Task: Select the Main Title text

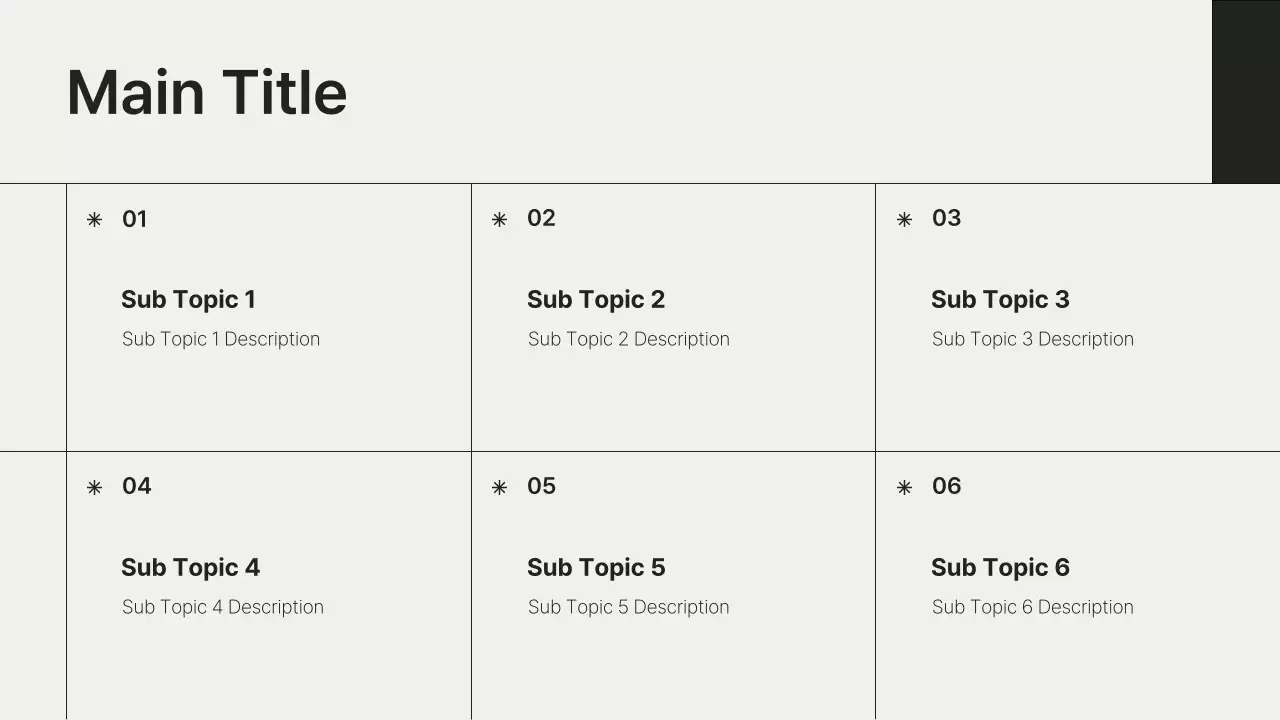Action: pos(207,92)
